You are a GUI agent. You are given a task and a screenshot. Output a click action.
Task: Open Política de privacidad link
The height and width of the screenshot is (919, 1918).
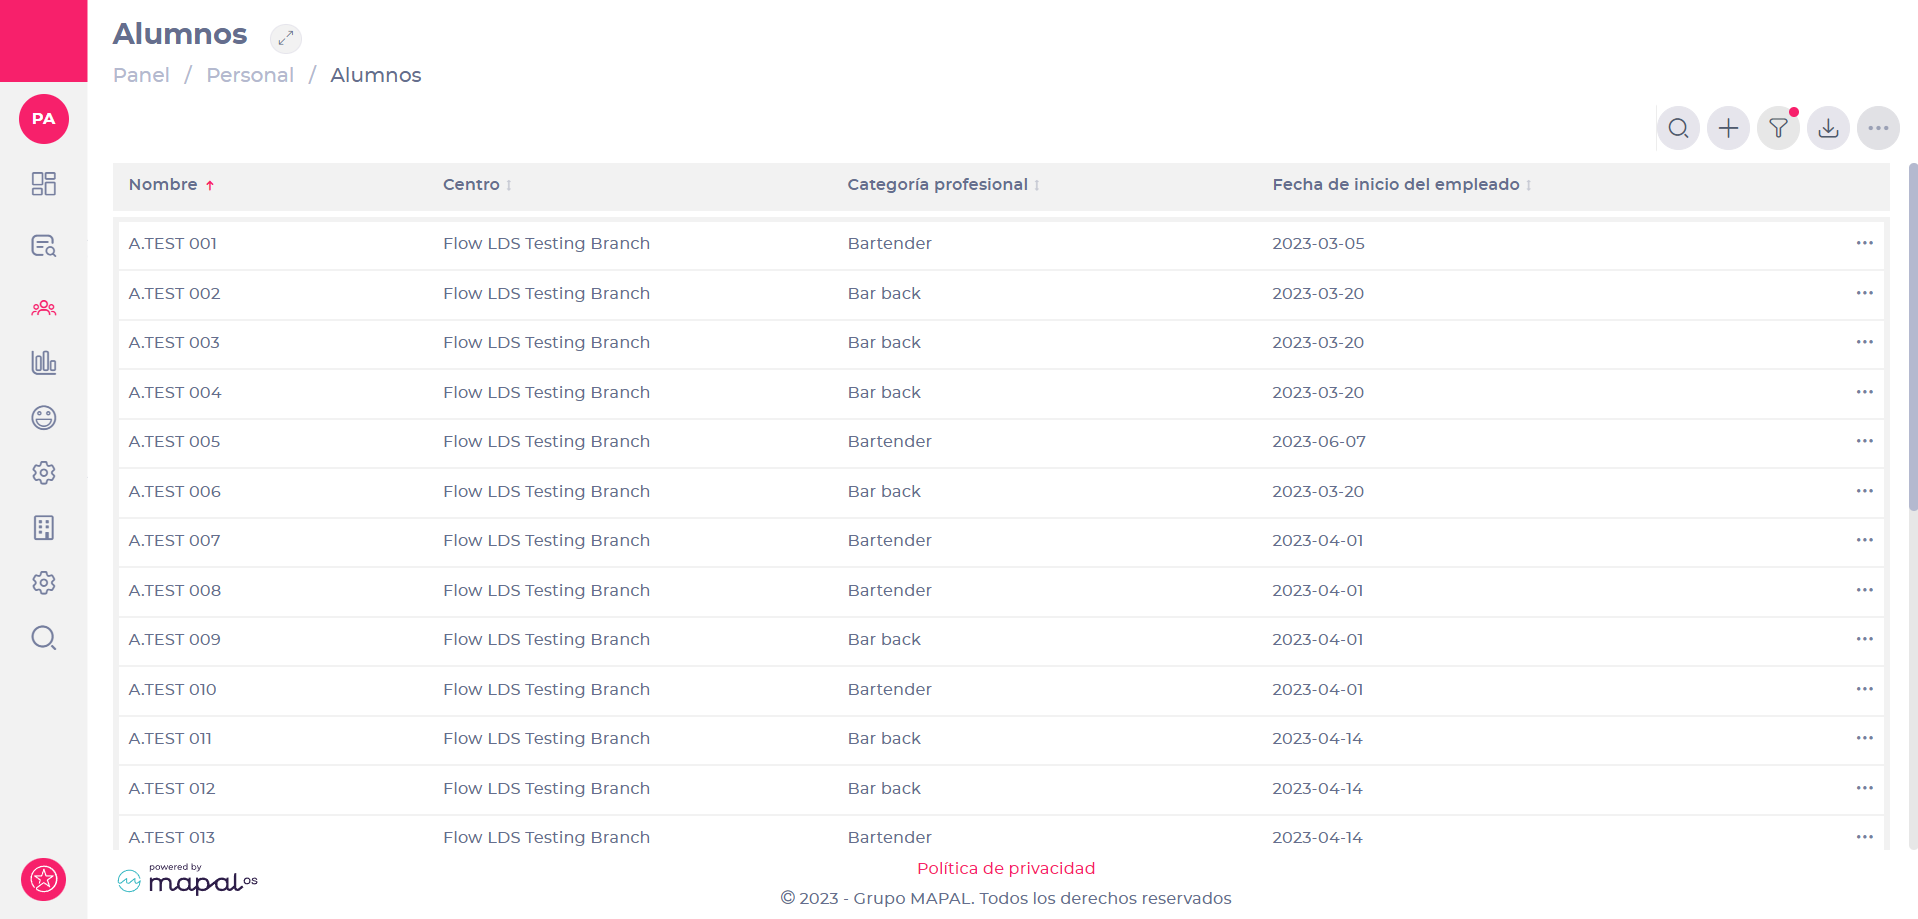coord(1006,868)
